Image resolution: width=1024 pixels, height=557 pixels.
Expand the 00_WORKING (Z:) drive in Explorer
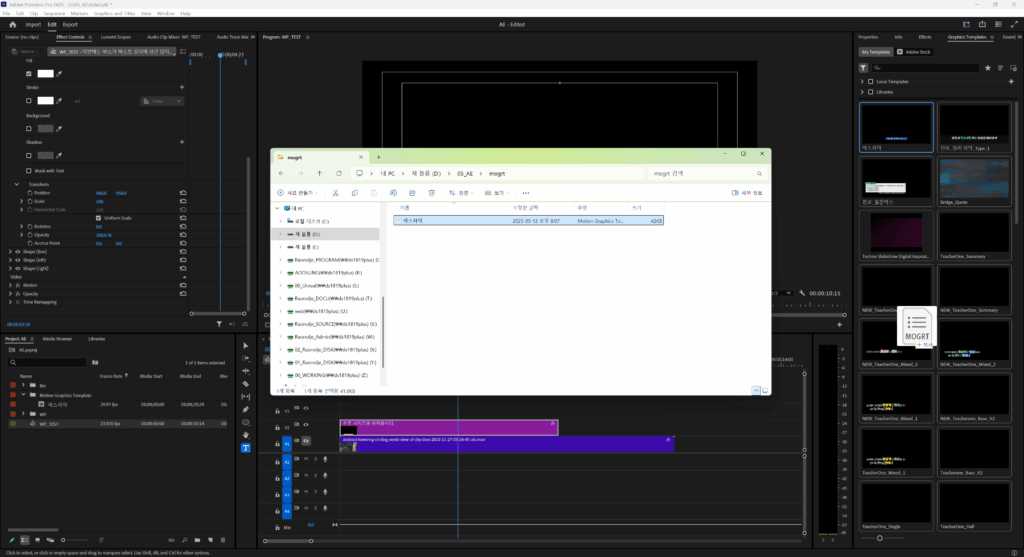click(281, 375)
